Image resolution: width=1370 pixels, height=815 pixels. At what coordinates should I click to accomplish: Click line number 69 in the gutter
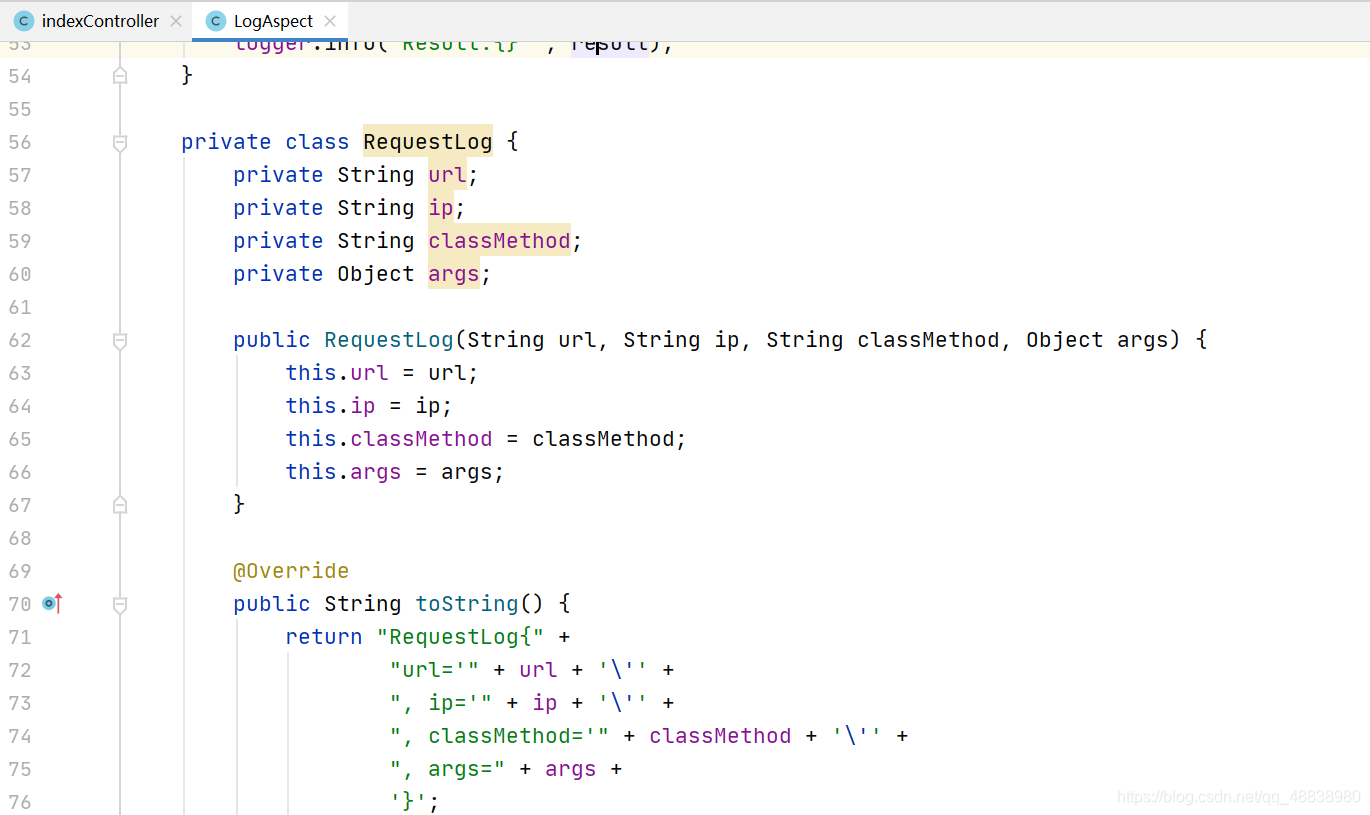20,571
